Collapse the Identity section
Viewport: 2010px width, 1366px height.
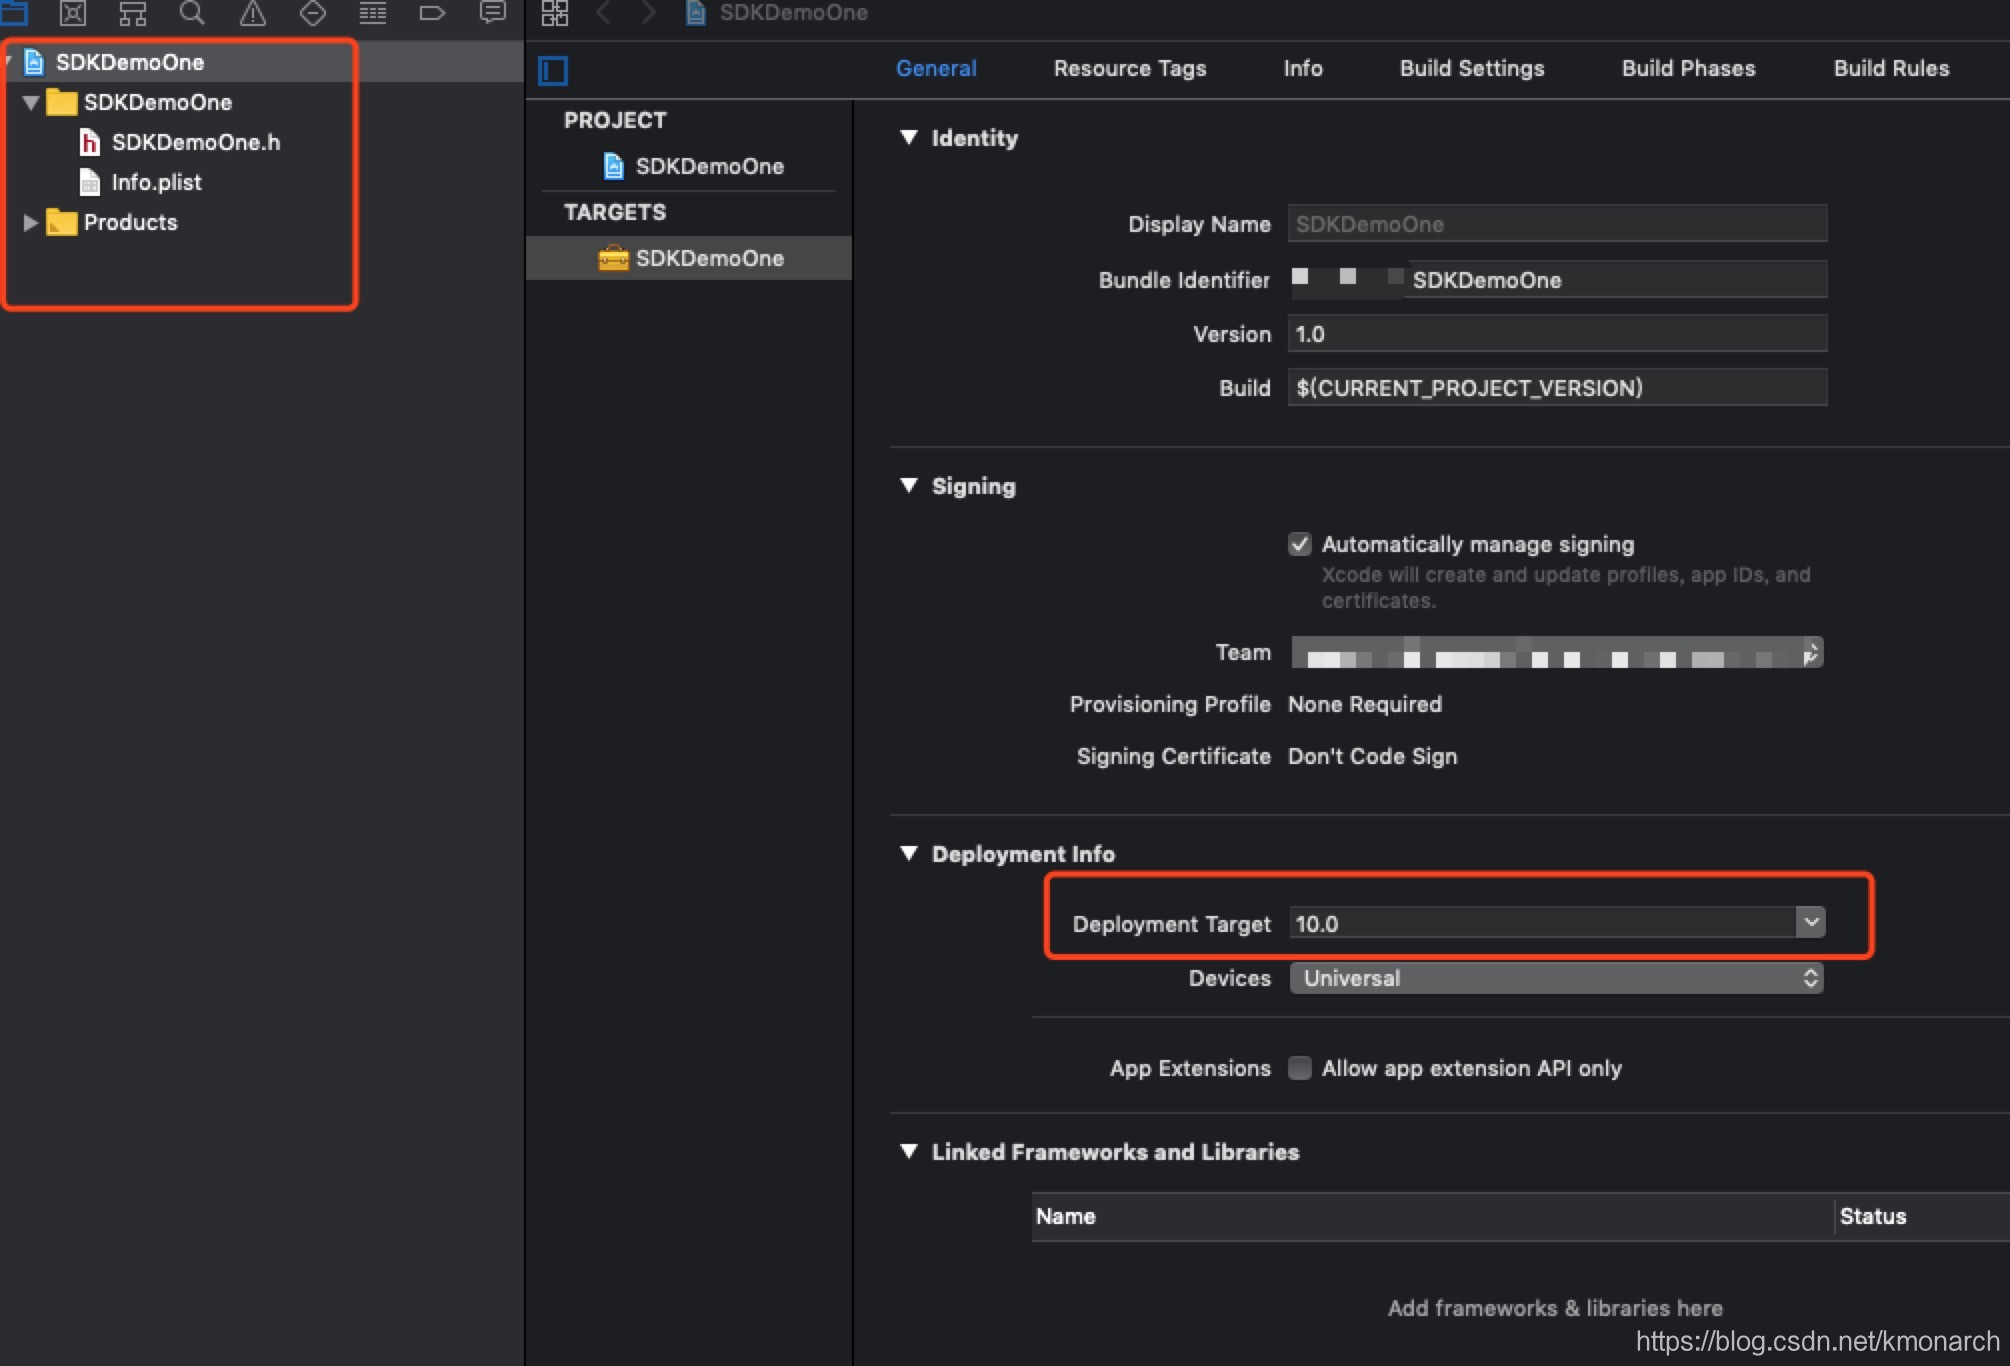coord(909,137)
